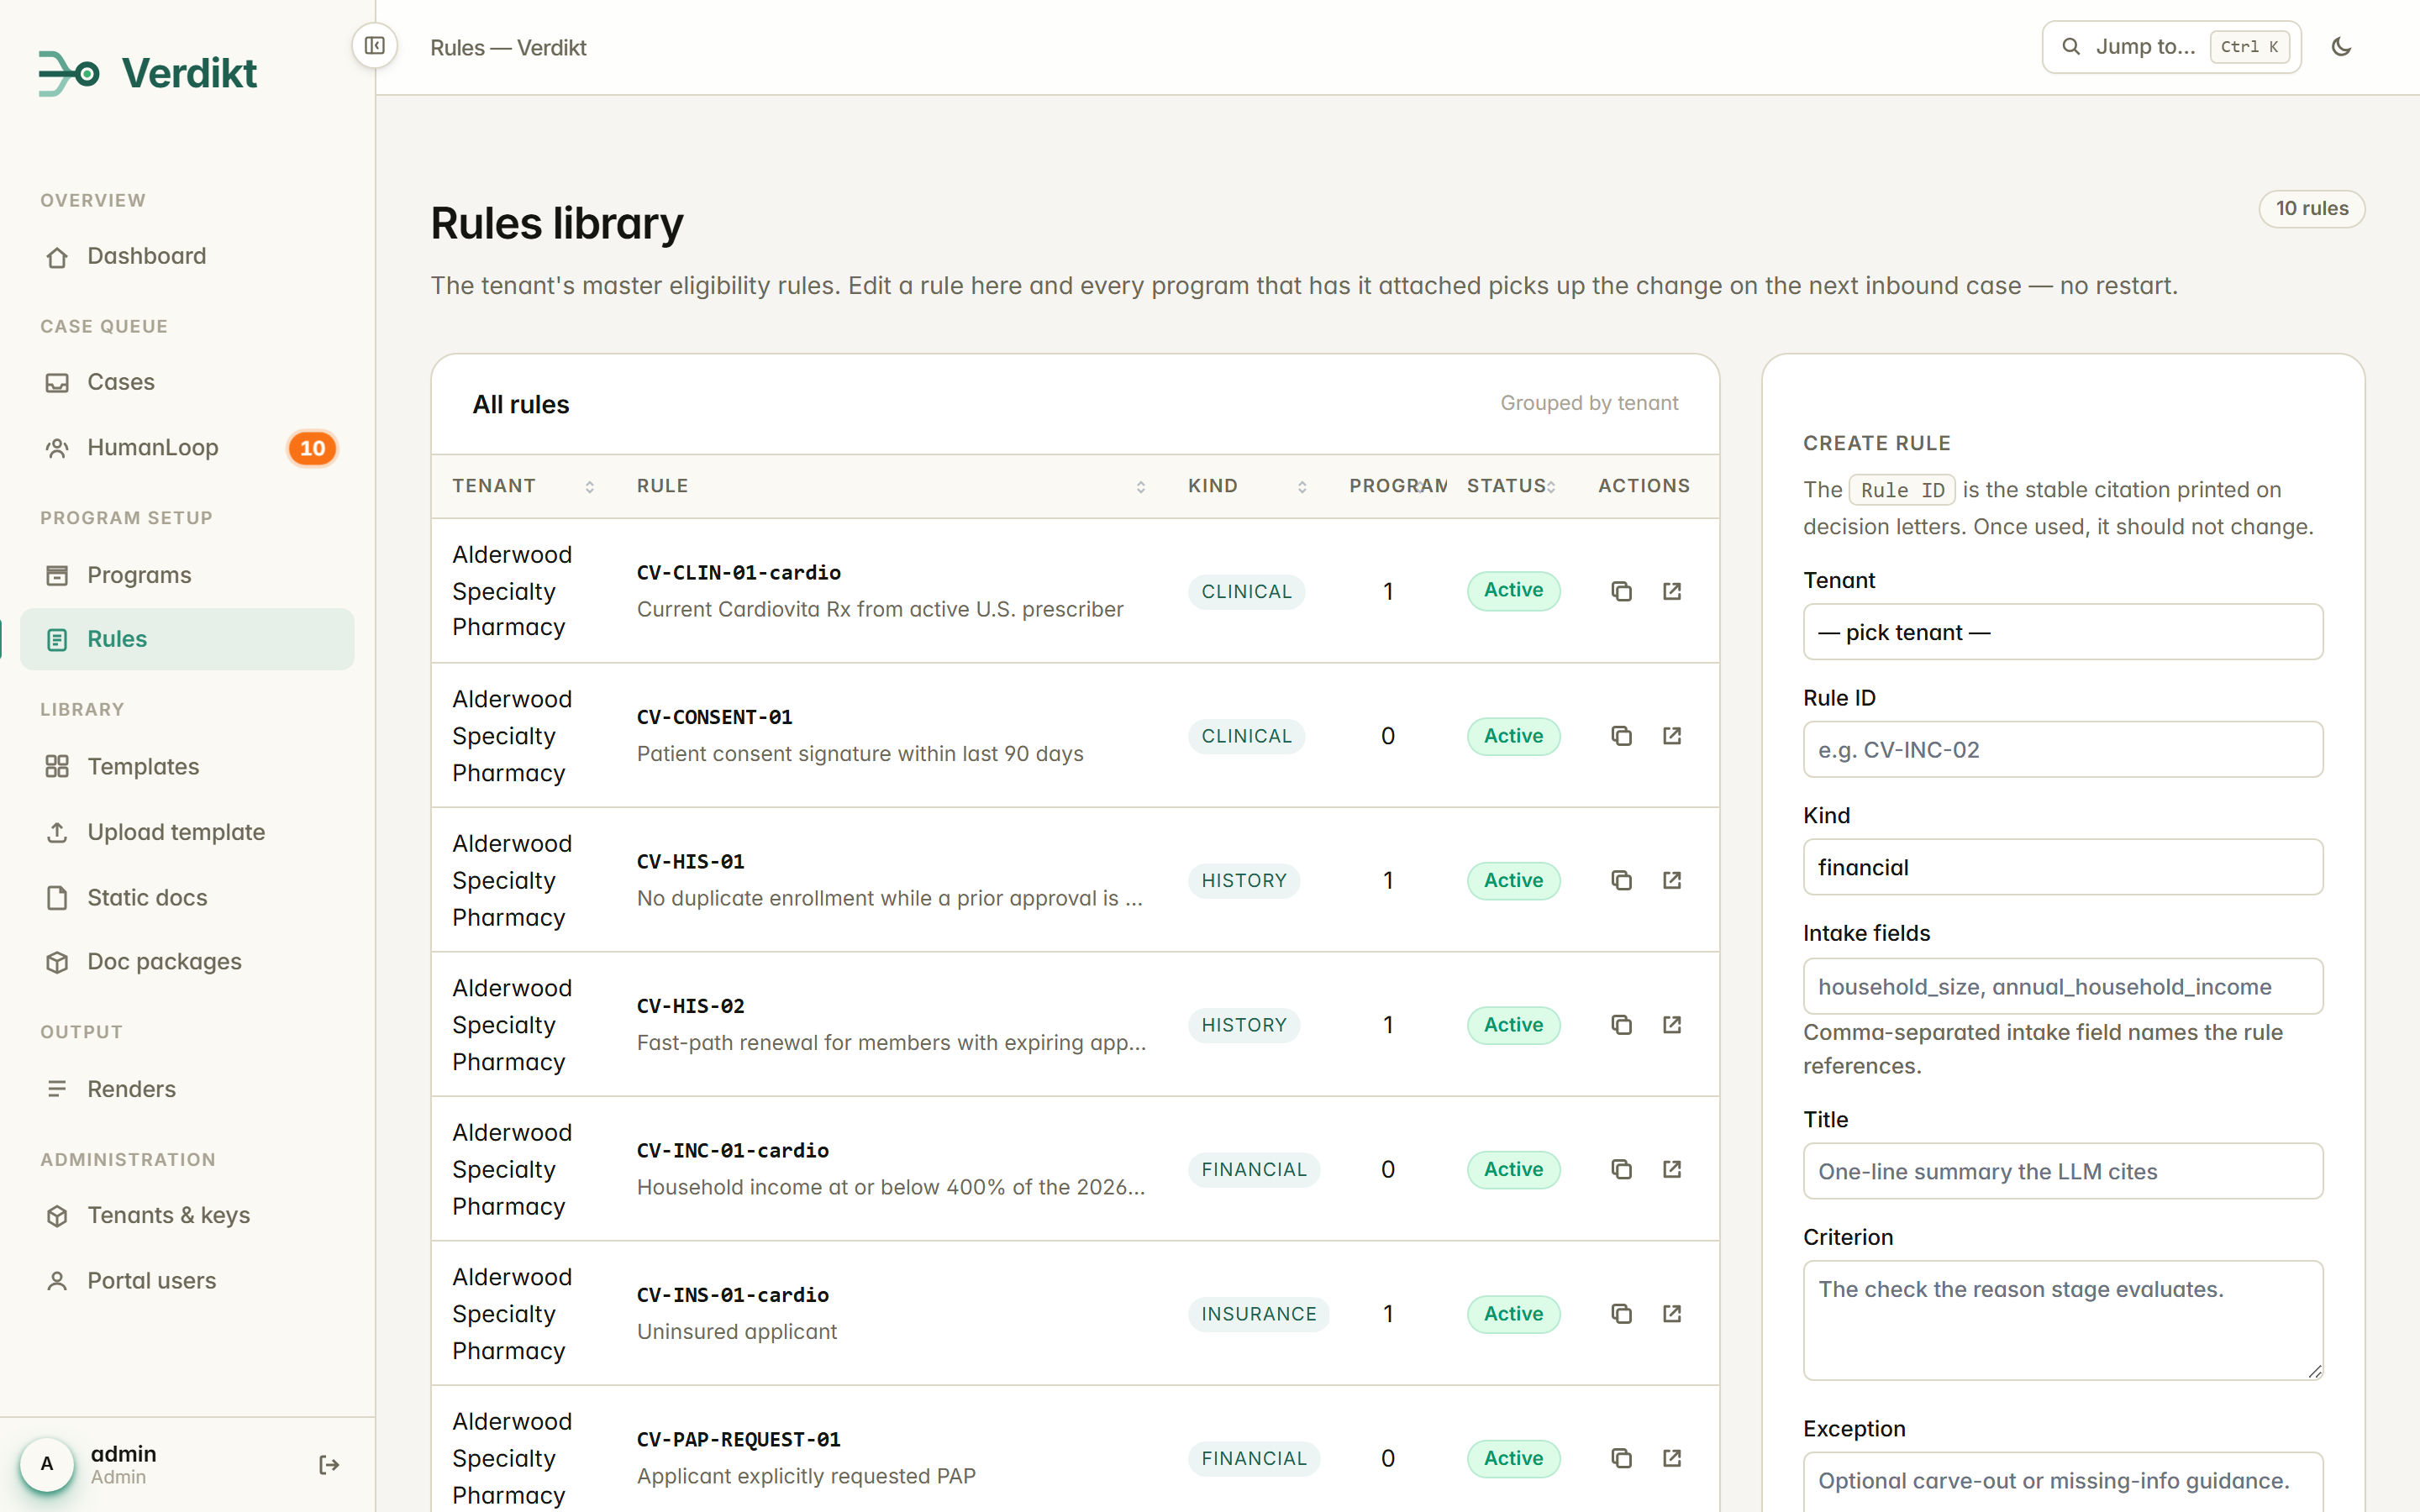This screenshot has height=1512, width=2420.
Task: Open the CV-CONSENT-01 rule details
Action: pyautogui.click(x=1672, y=736)
